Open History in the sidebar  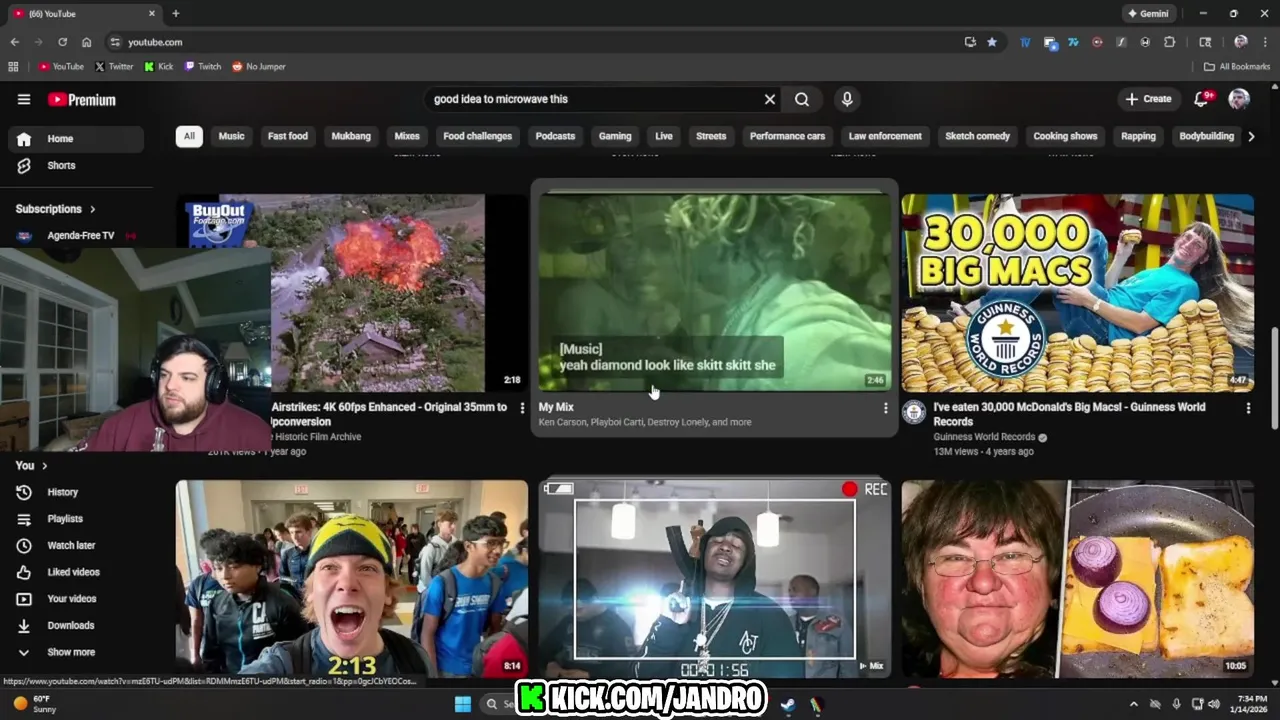point(78,492)
